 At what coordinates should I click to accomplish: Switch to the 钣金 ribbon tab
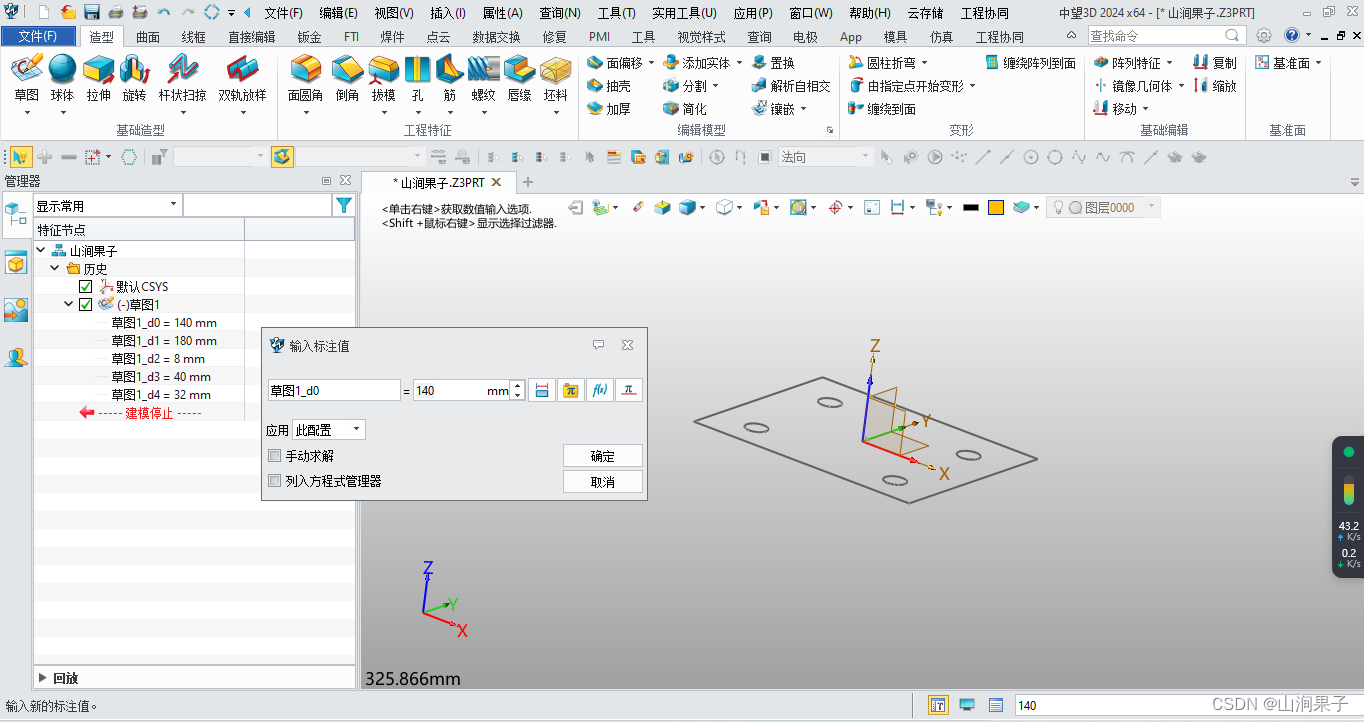(x=309, y=37)
